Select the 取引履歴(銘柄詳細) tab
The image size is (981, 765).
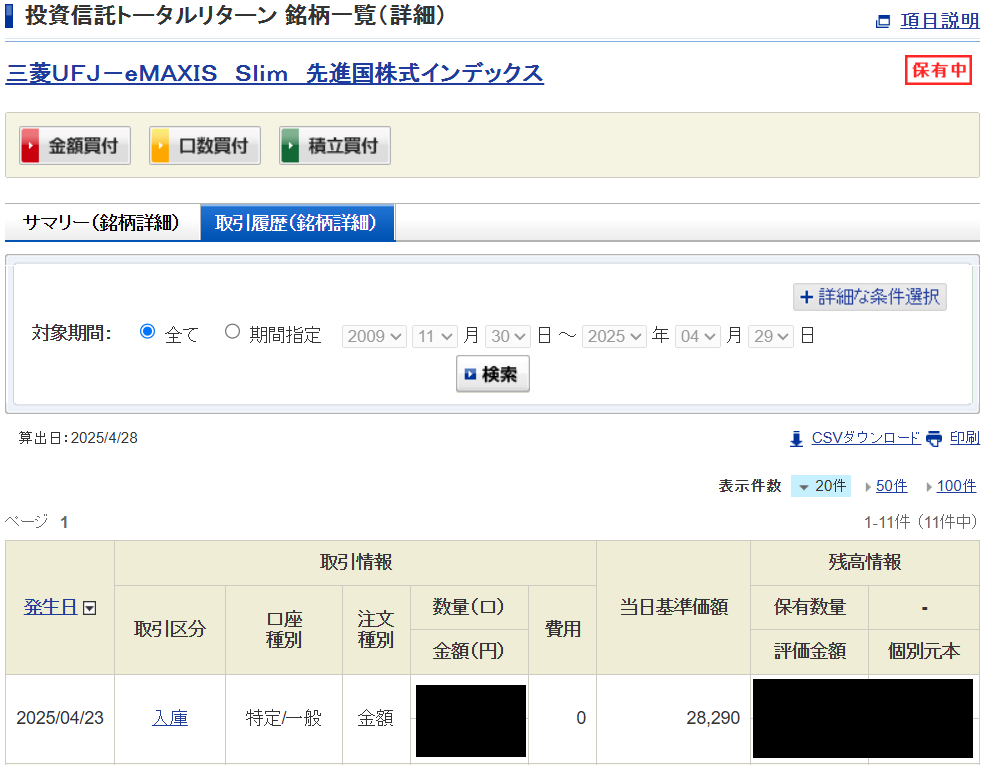[297, 222]
